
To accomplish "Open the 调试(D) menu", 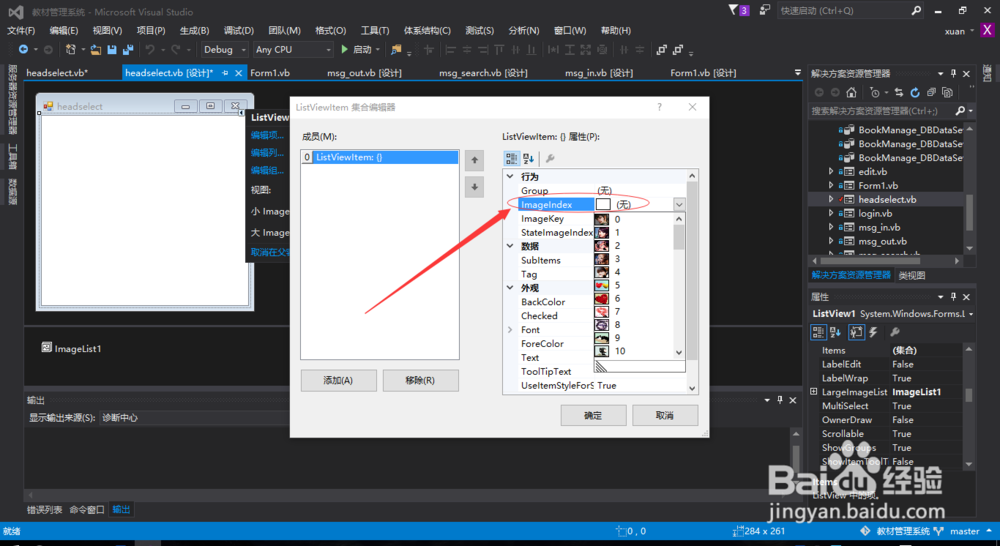I will [x=239, y=31].
